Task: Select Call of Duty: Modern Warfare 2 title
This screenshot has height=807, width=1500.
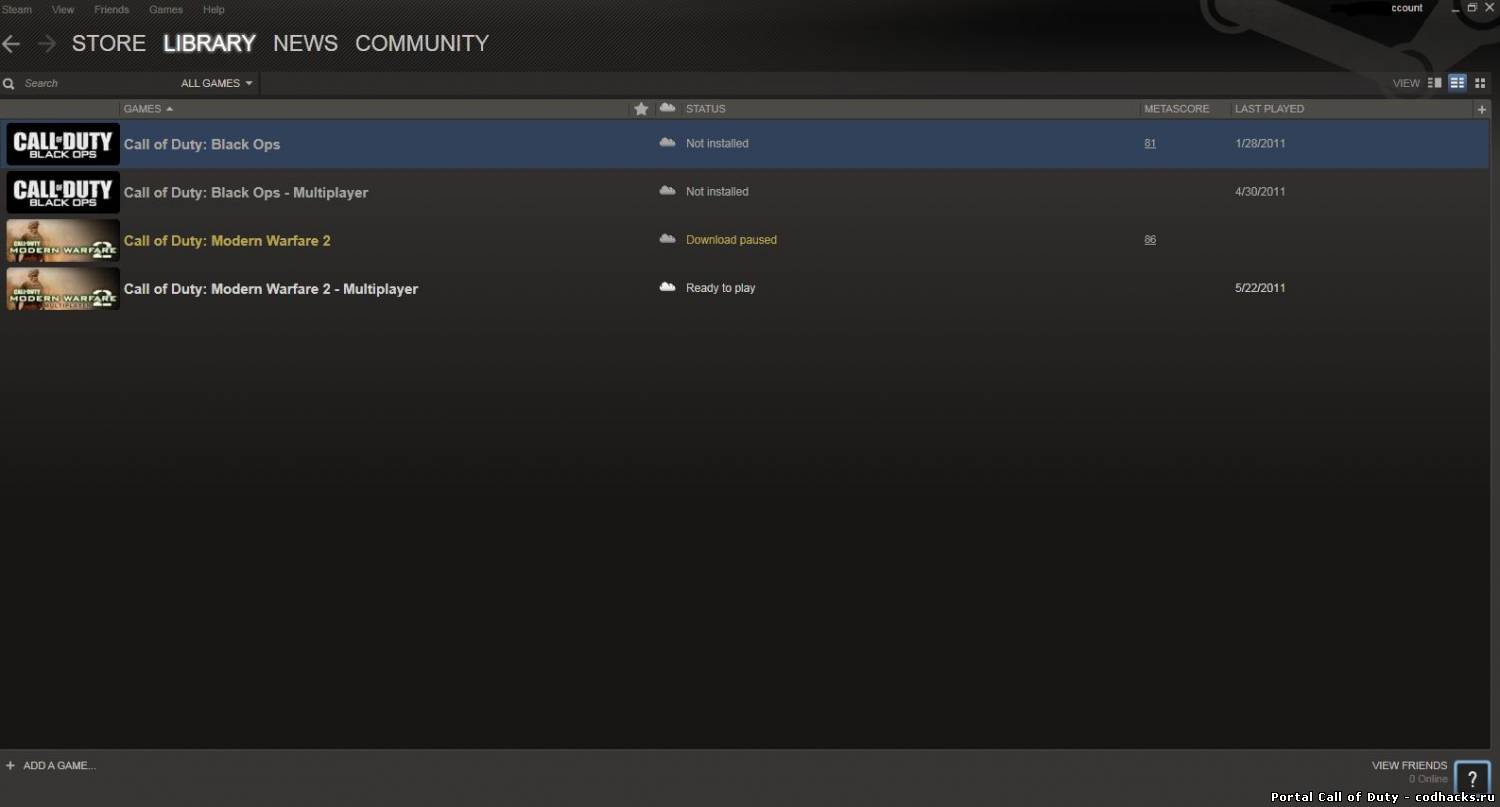Action: (227, 240)
